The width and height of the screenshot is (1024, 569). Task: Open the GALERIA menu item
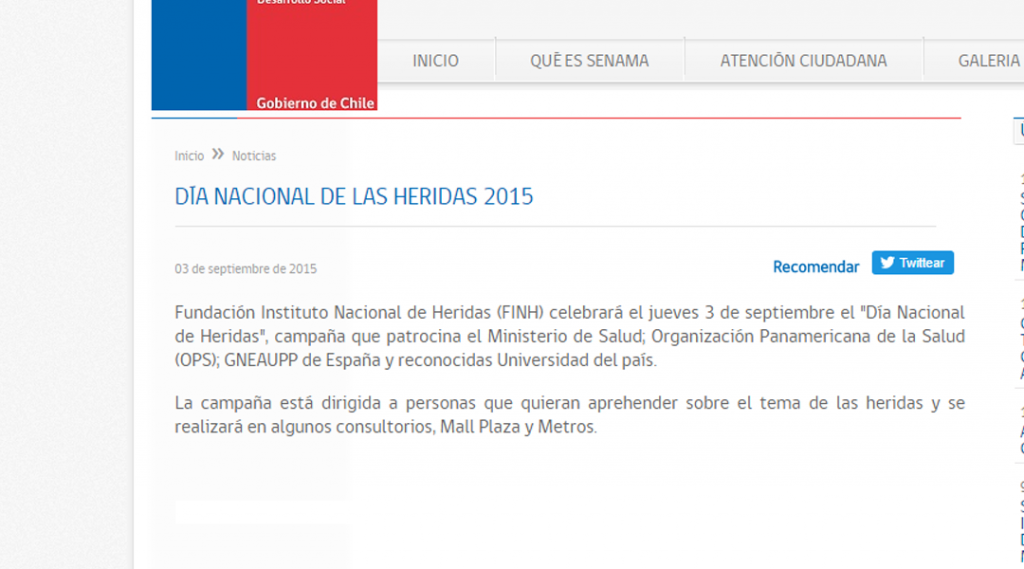coord(988,61)
